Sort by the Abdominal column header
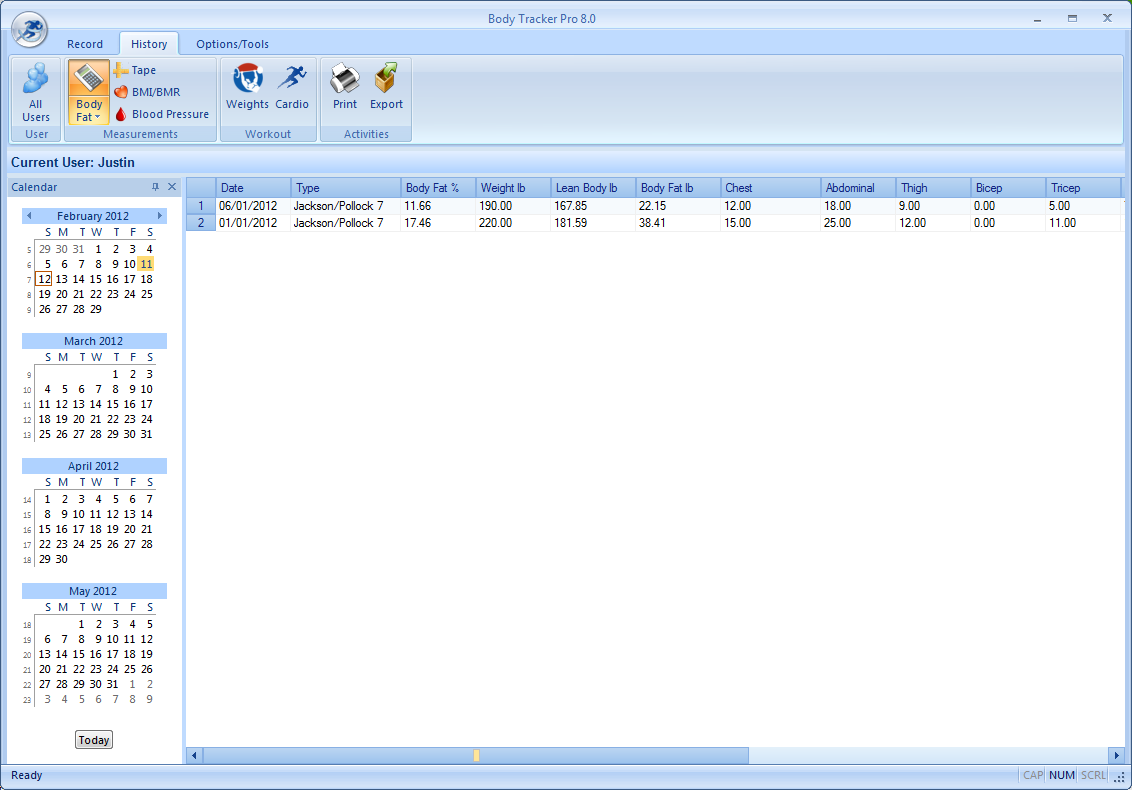This screenshot has width=1132, height=790. tap(858, 188)
